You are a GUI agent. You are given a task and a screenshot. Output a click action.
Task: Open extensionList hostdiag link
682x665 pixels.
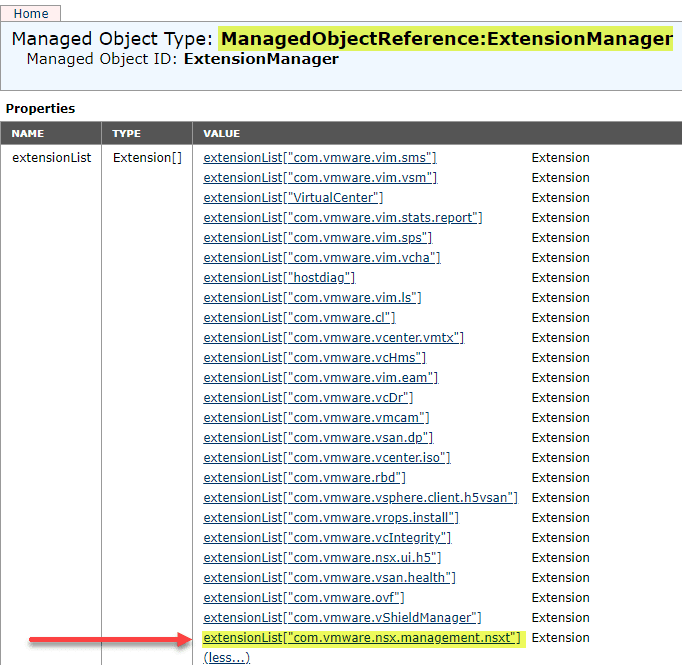pos(279,277)
